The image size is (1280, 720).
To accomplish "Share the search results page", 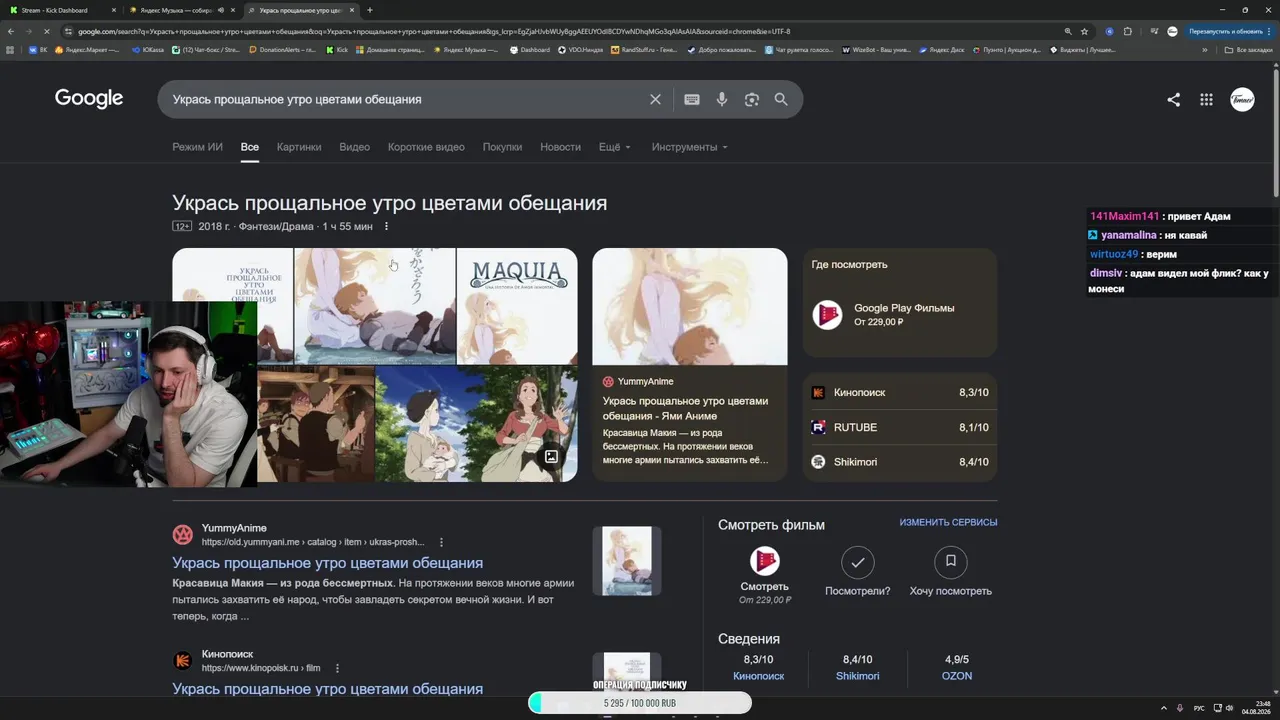I will (1174, 100).
